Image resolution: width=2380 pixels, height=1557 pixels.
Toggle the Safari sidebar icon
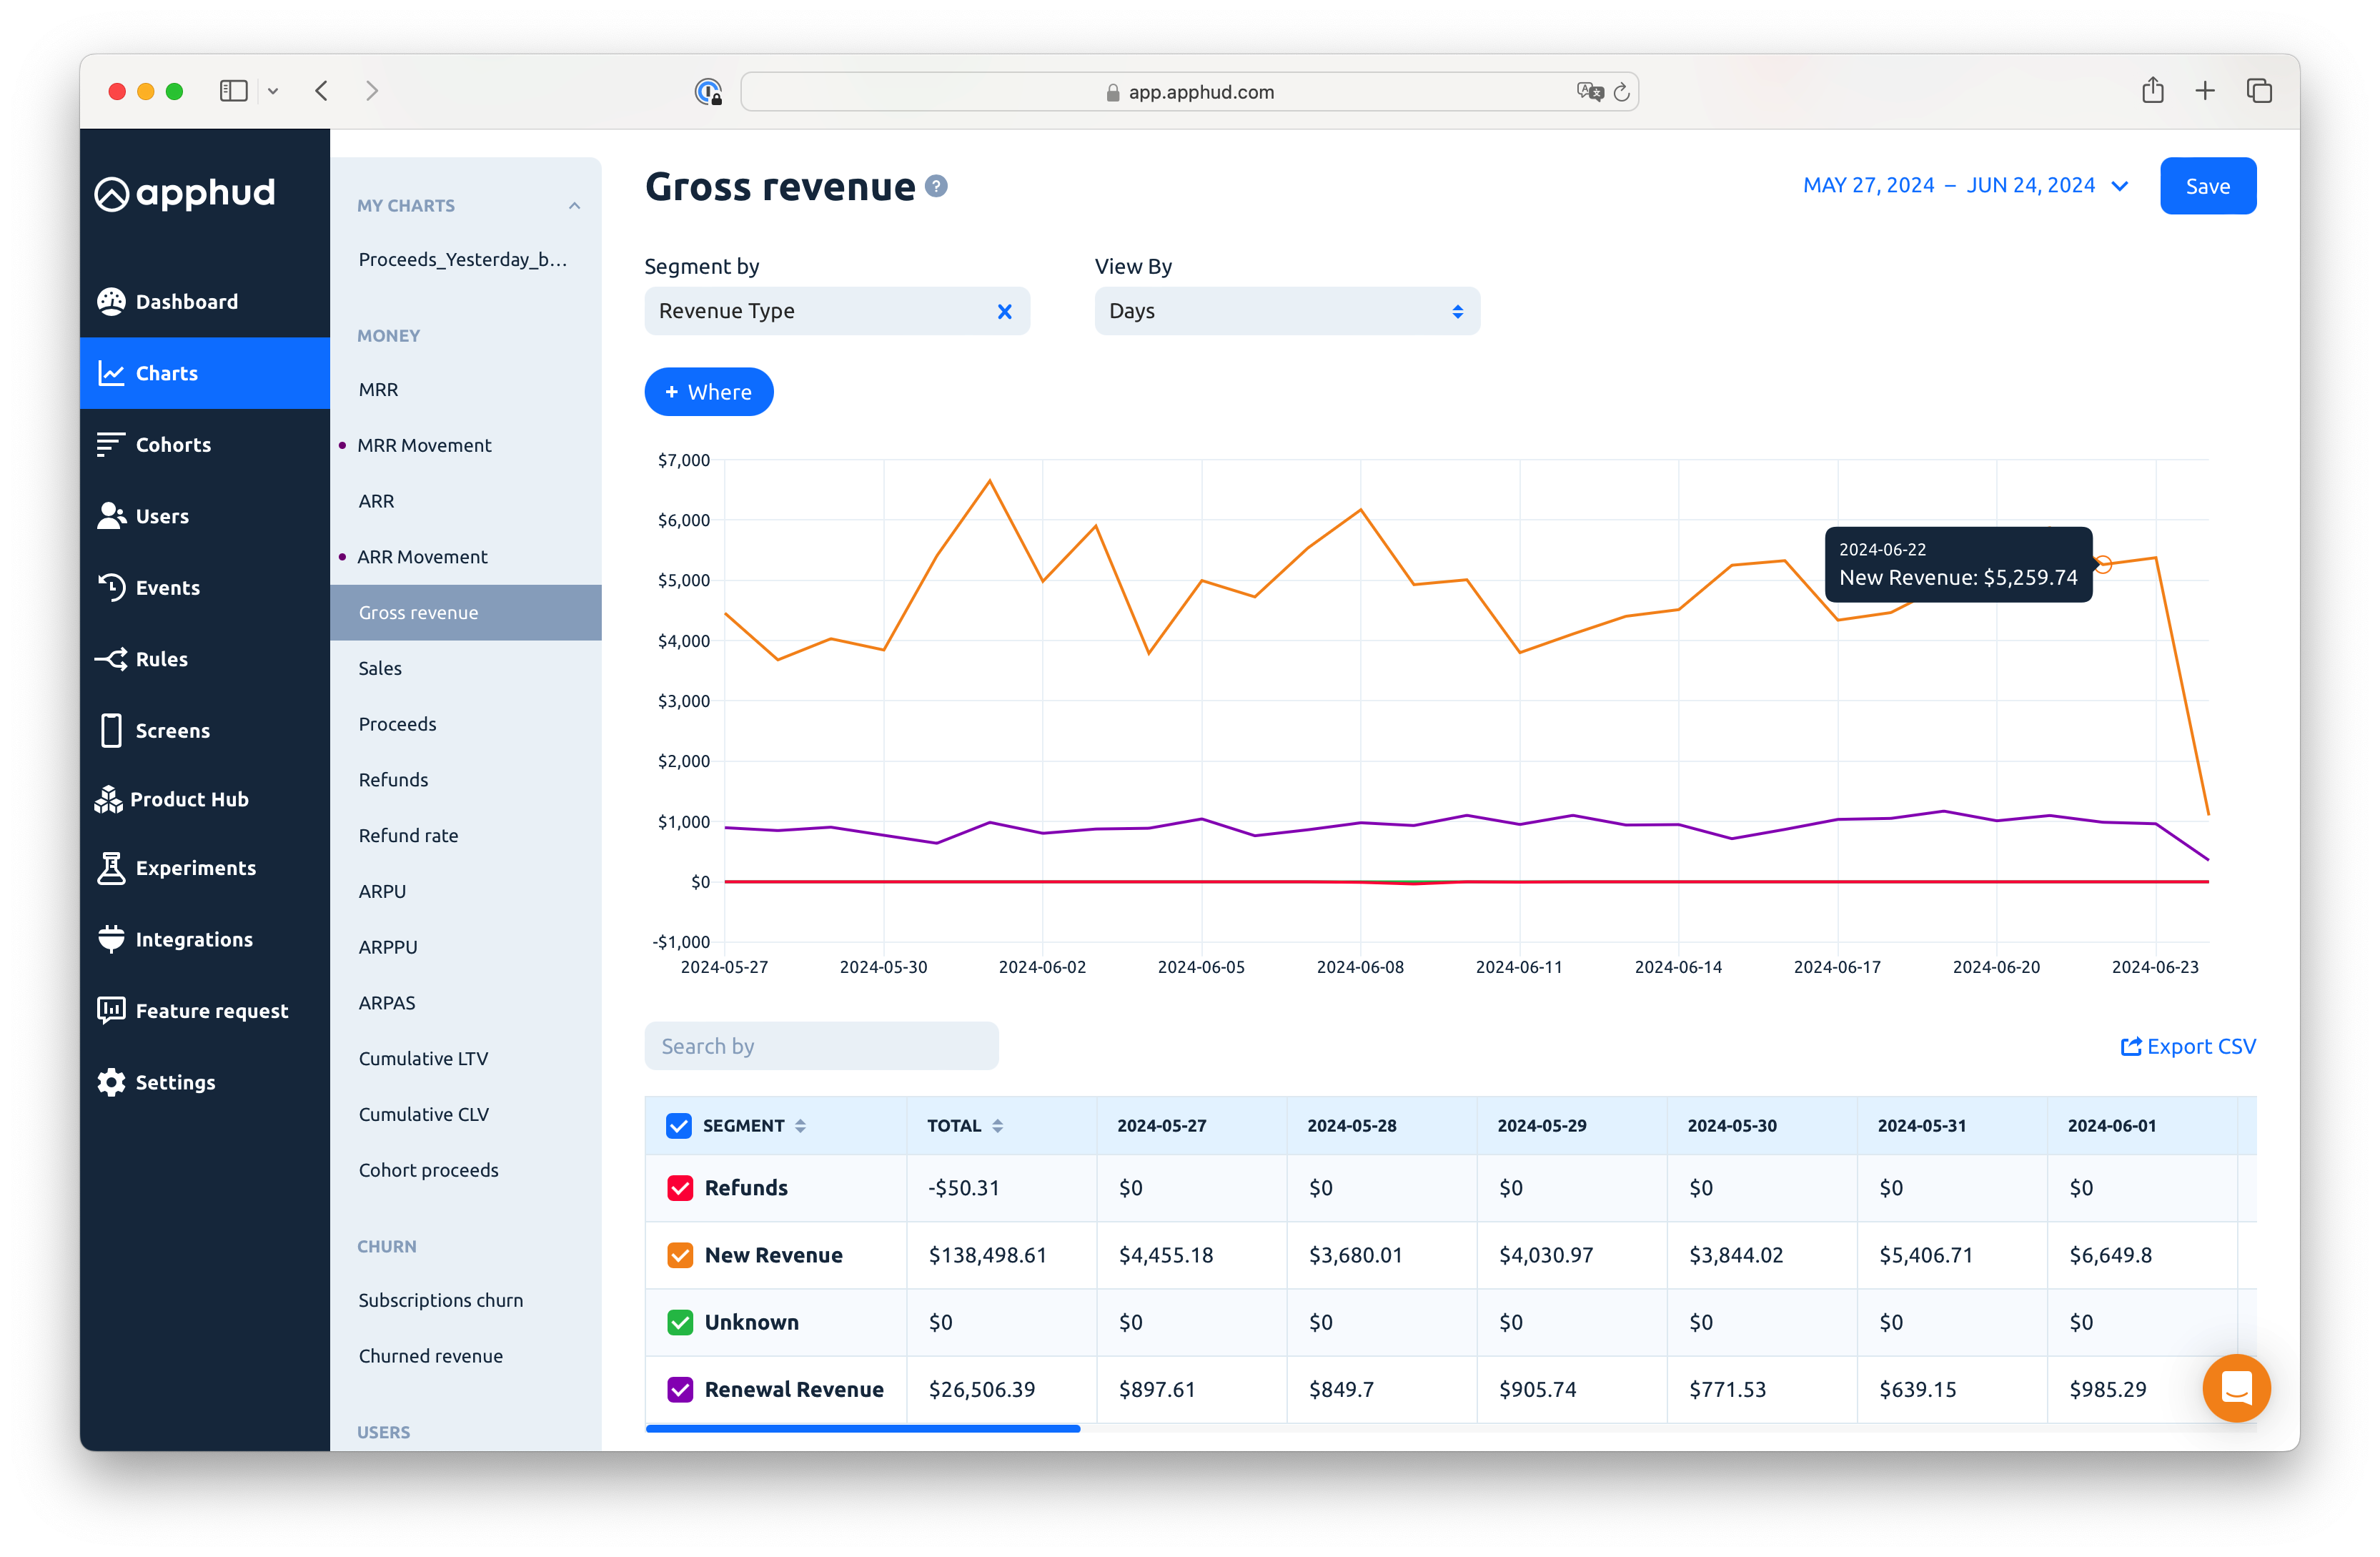(x=233, y=91)
